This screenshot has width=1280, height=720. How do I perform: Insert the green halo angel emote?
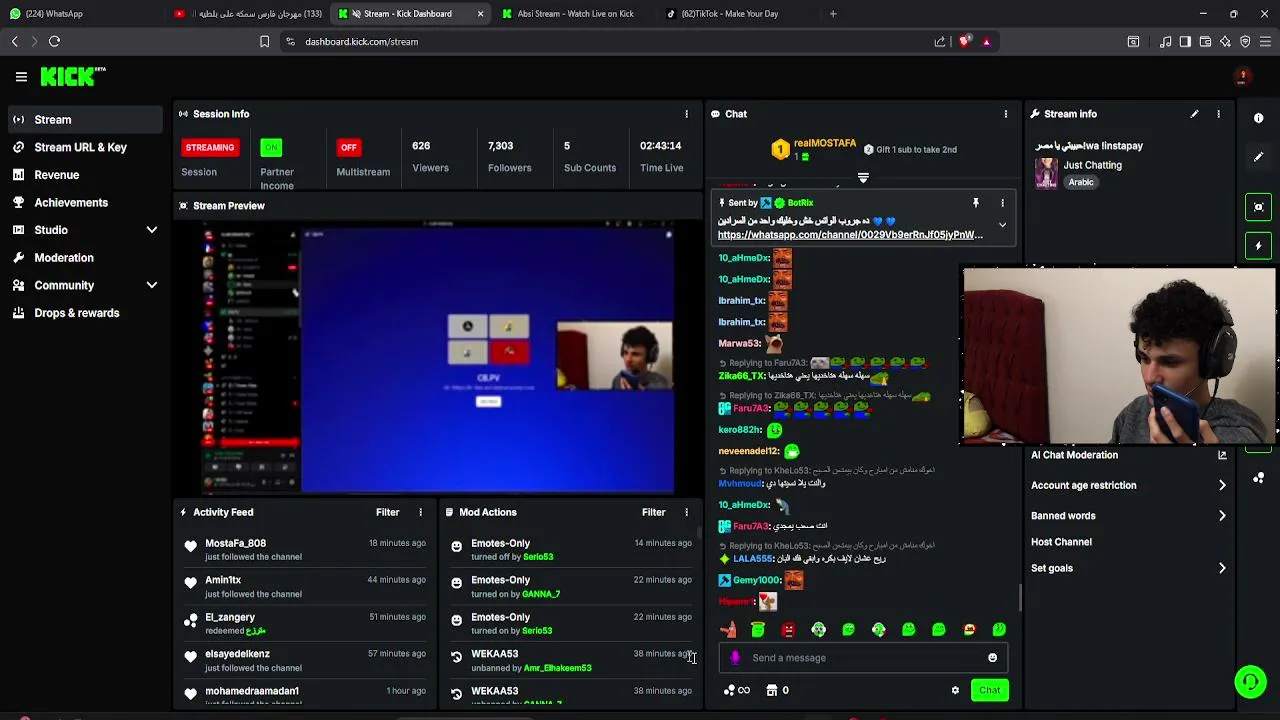[758, 629]
